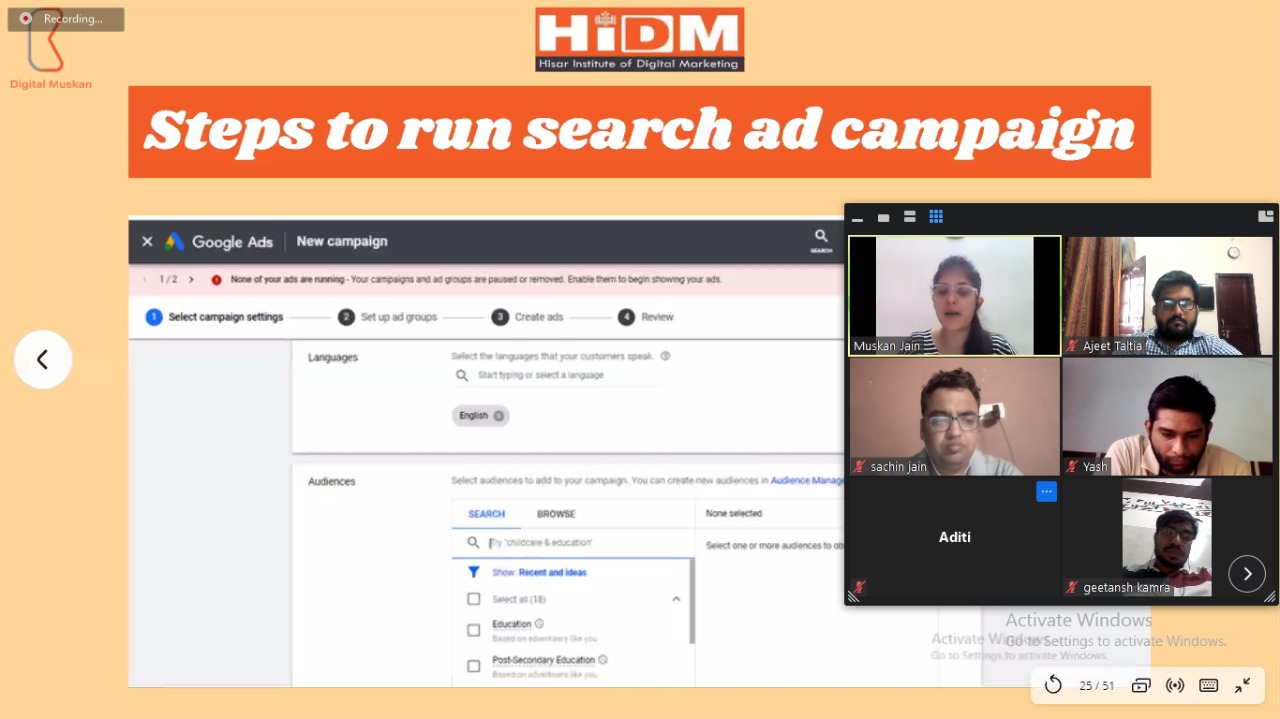The height and width of the screenshot is (719, 1280).
Task: Click the Languages section label
Action: [333, 357]
